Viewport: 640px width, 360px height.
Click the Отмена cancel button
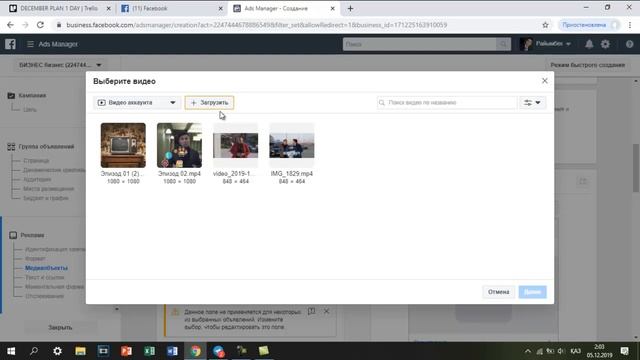[x=498, y=292]
